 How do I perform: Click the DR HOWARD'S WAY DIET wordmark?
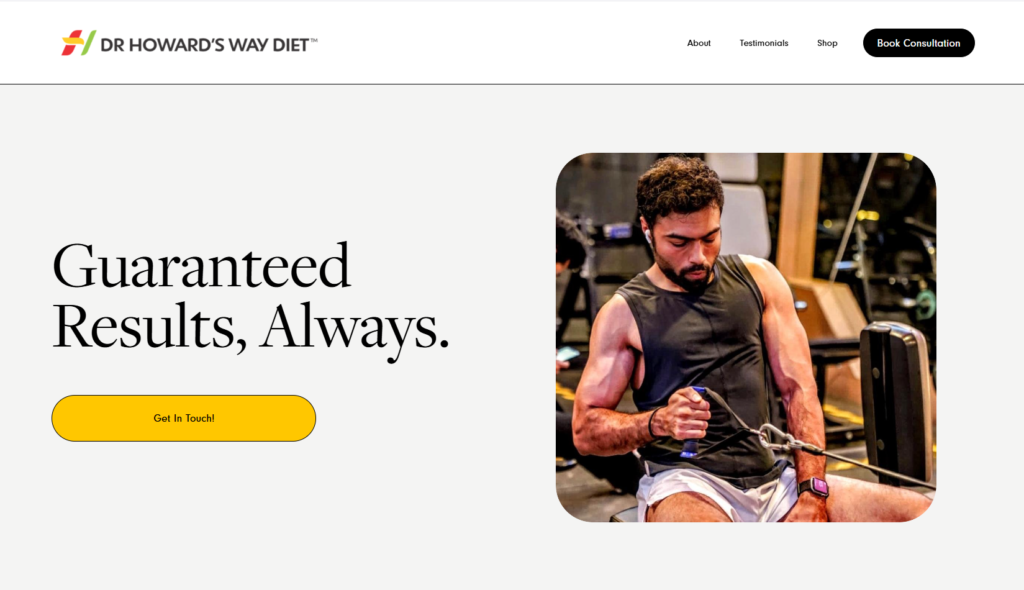(x=204, y=45)
